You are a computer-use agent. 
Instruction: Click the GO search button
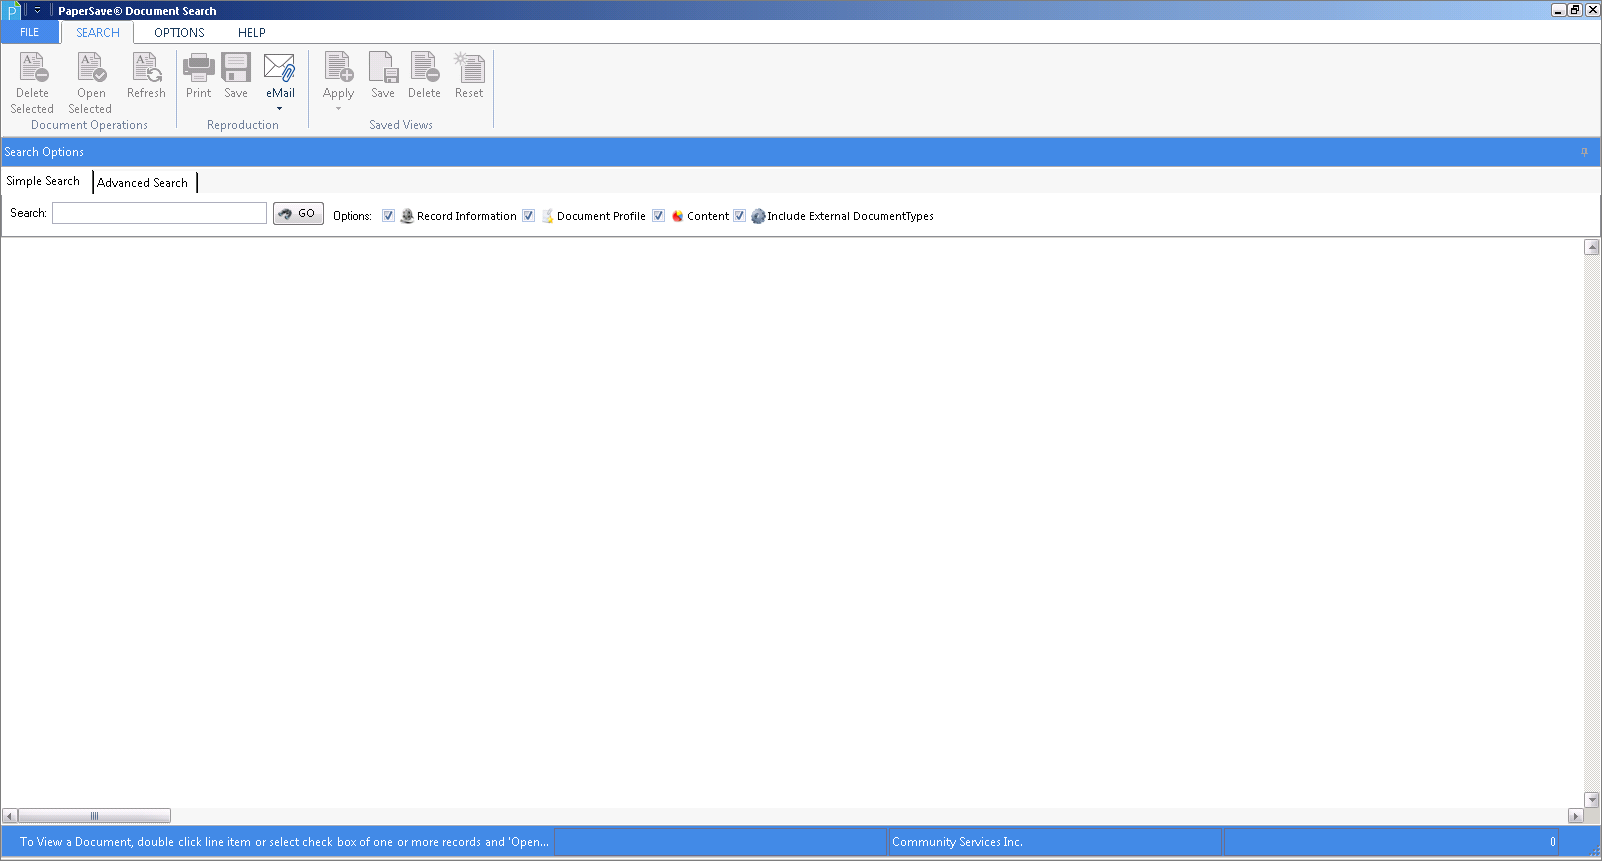point(298,213)
